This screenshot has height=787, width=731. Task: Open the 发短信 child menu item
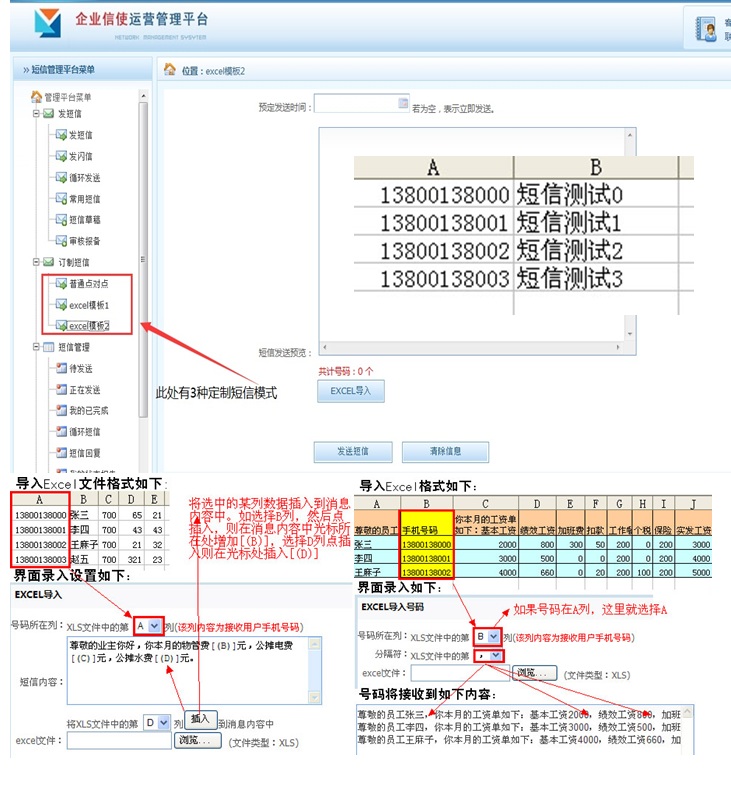pos(80,135)
